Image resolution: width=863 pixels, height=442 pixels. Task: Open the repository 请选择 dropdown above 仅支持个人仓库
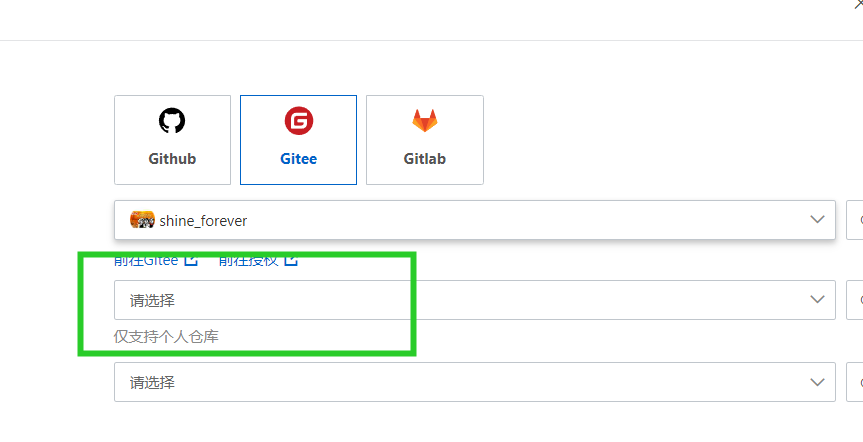point(475,300)
